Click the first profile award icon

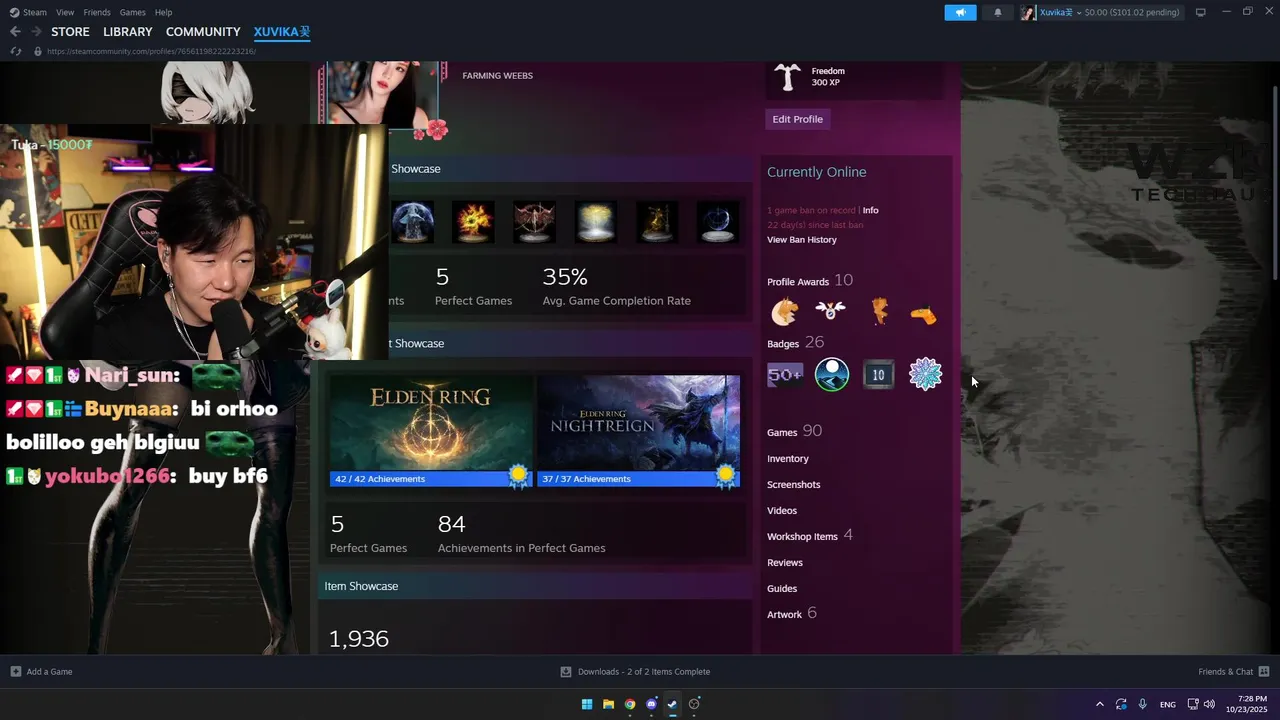[x=785, y=313]
